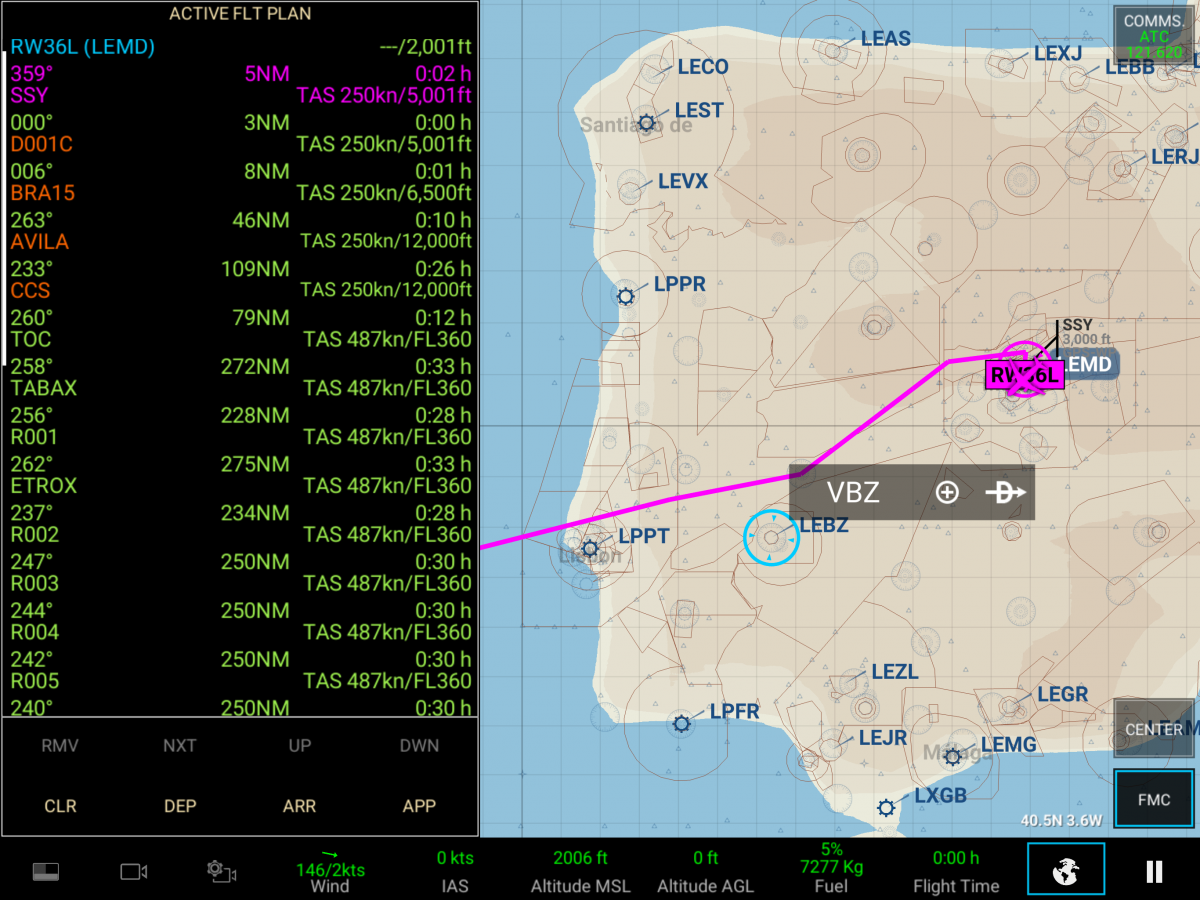
Task: Click the CENTER map button
Action: [x=1154, y=729]
